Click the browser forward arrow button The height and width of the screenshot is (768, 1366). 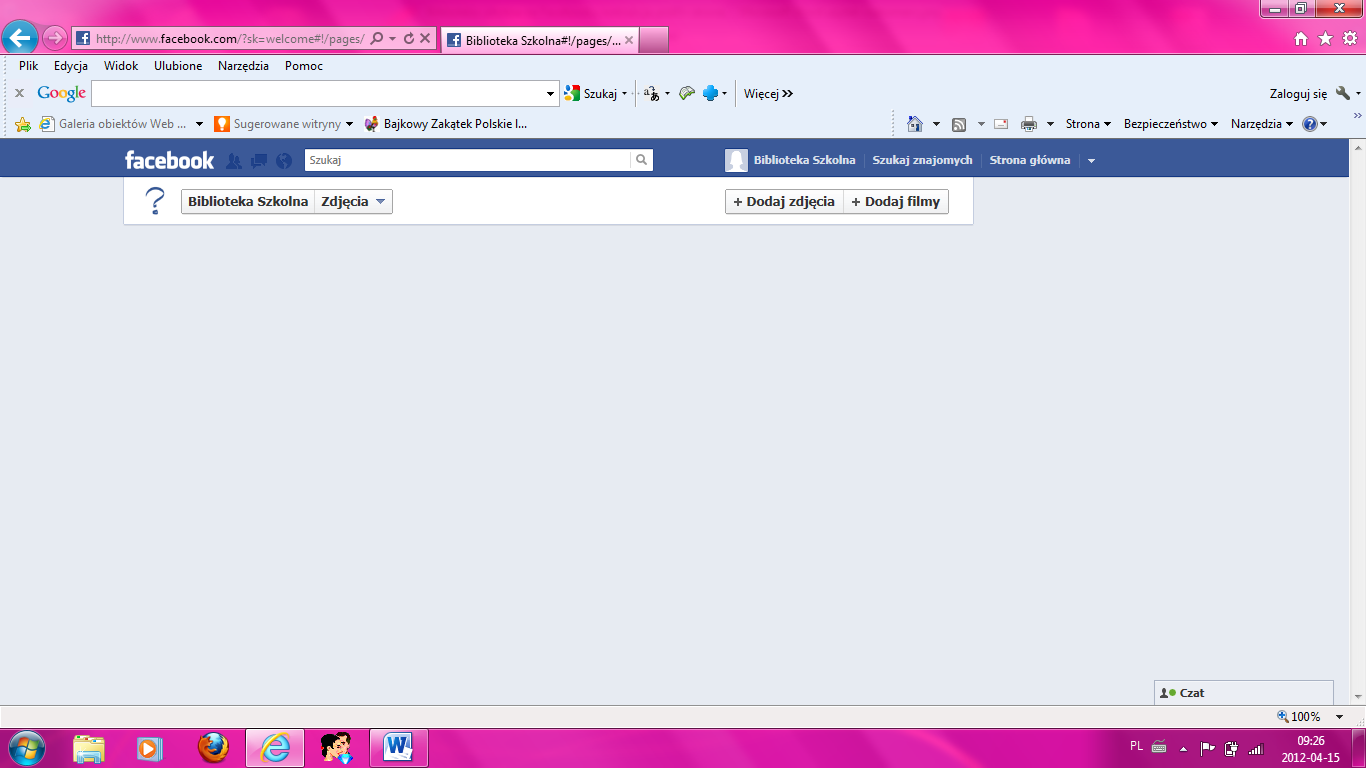[x=55, y=38]
